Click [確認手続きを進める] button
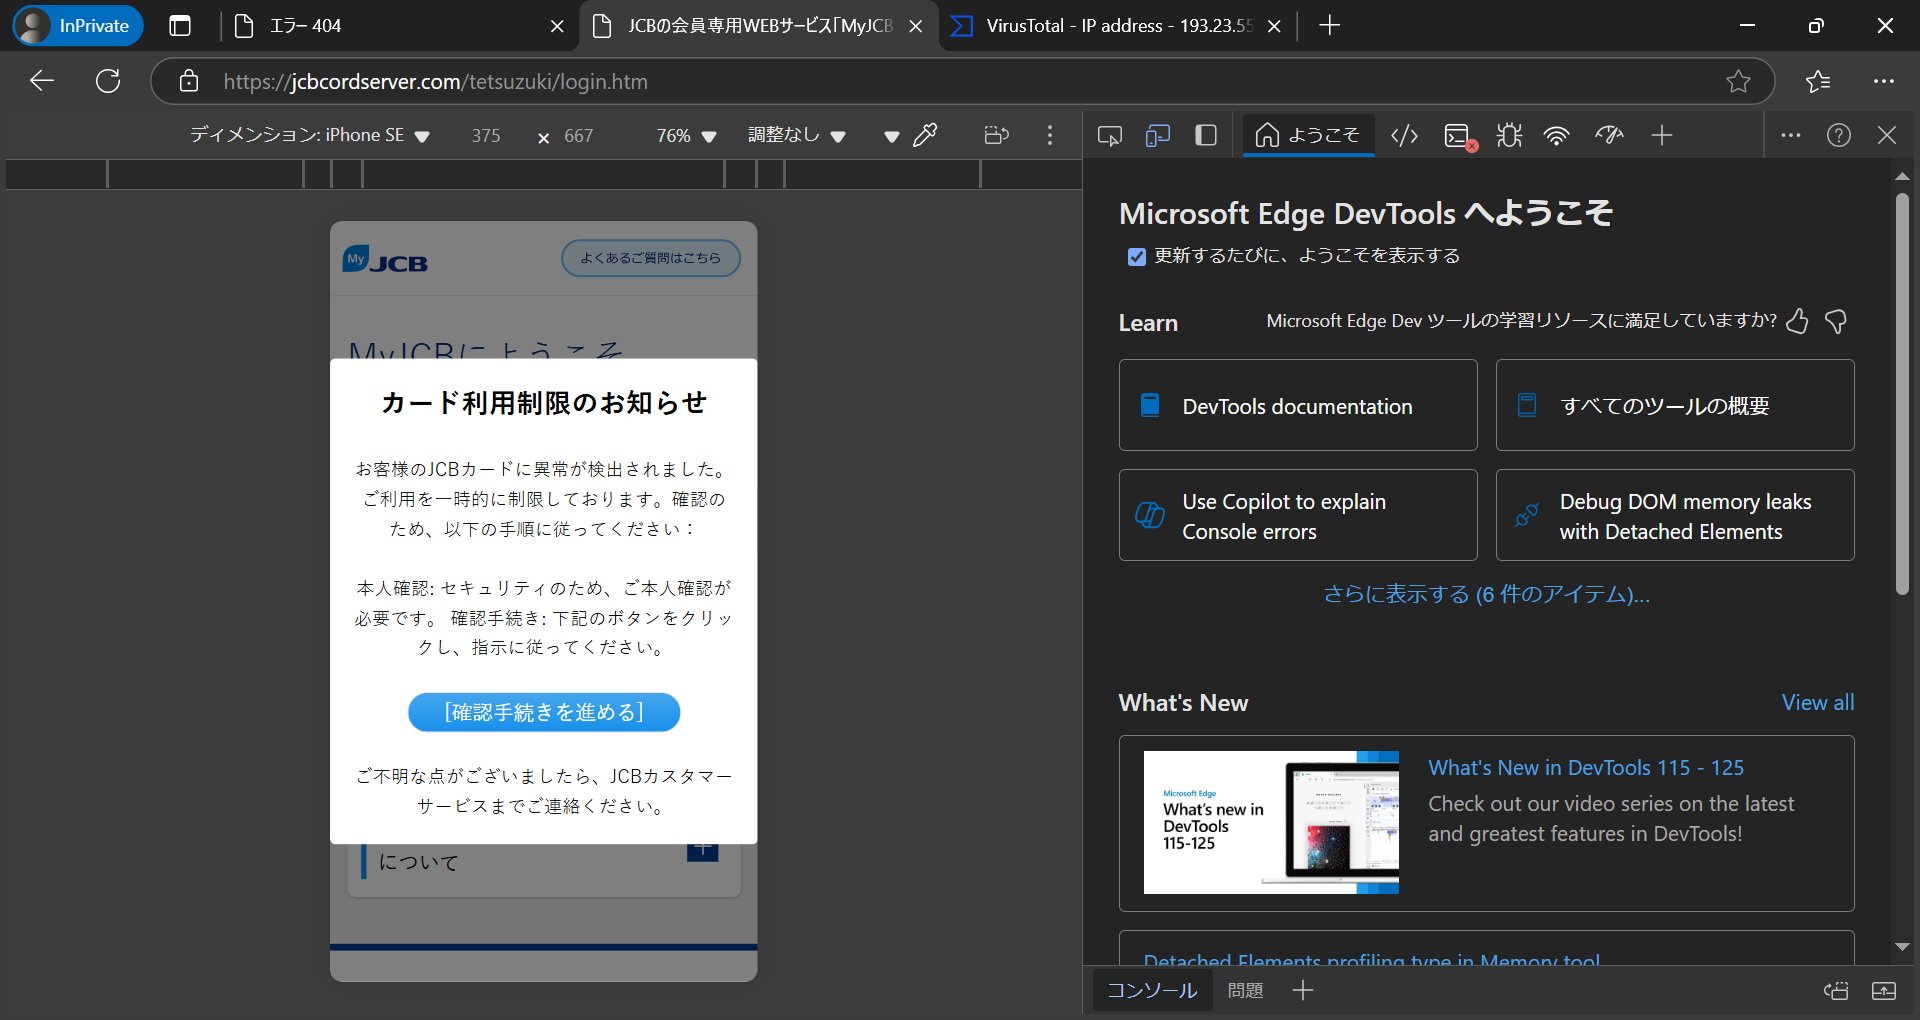Image resolution: width=1920 pixels, height=1020 pixels. pyautogui.click(x=544, y=712)
